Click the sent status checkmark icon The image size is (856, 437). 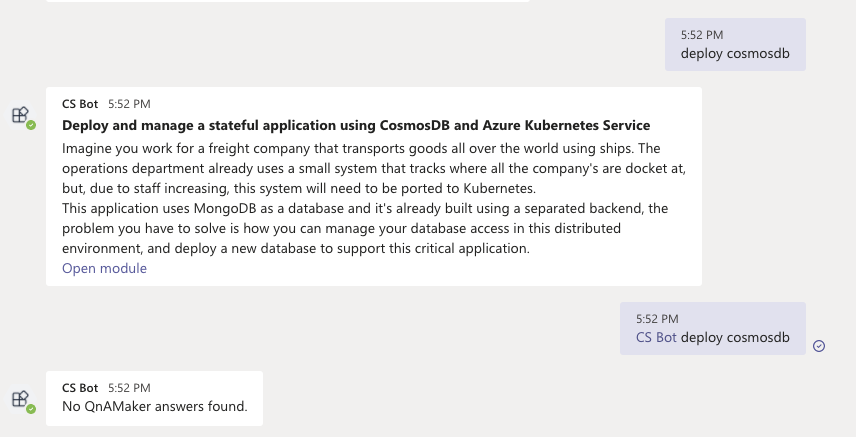pos(819,345)
